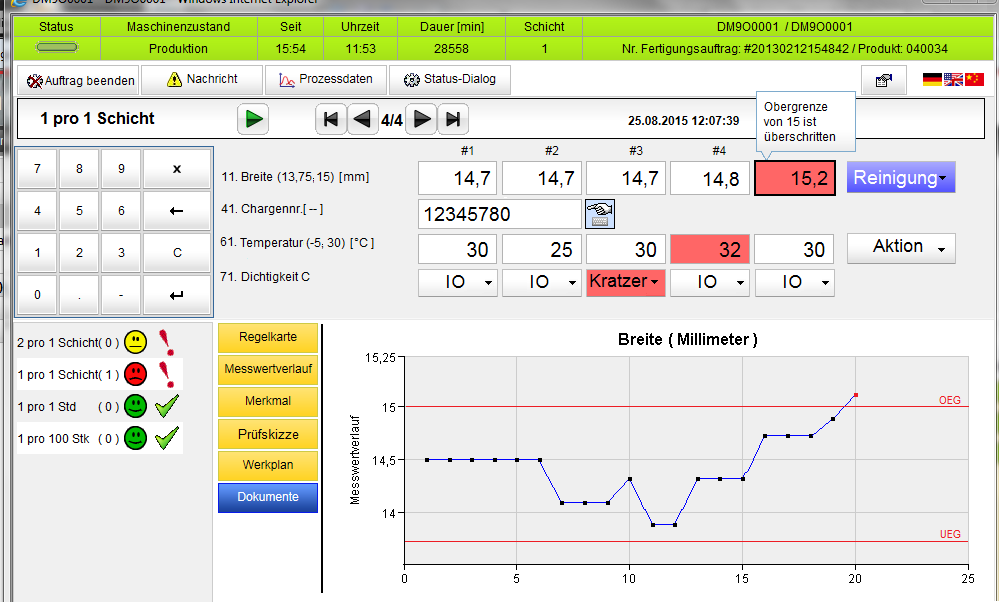Tap keypad decimal point key
Viewport: 999px width, 602px height.
pyautogui.click(x=79, y=295)
